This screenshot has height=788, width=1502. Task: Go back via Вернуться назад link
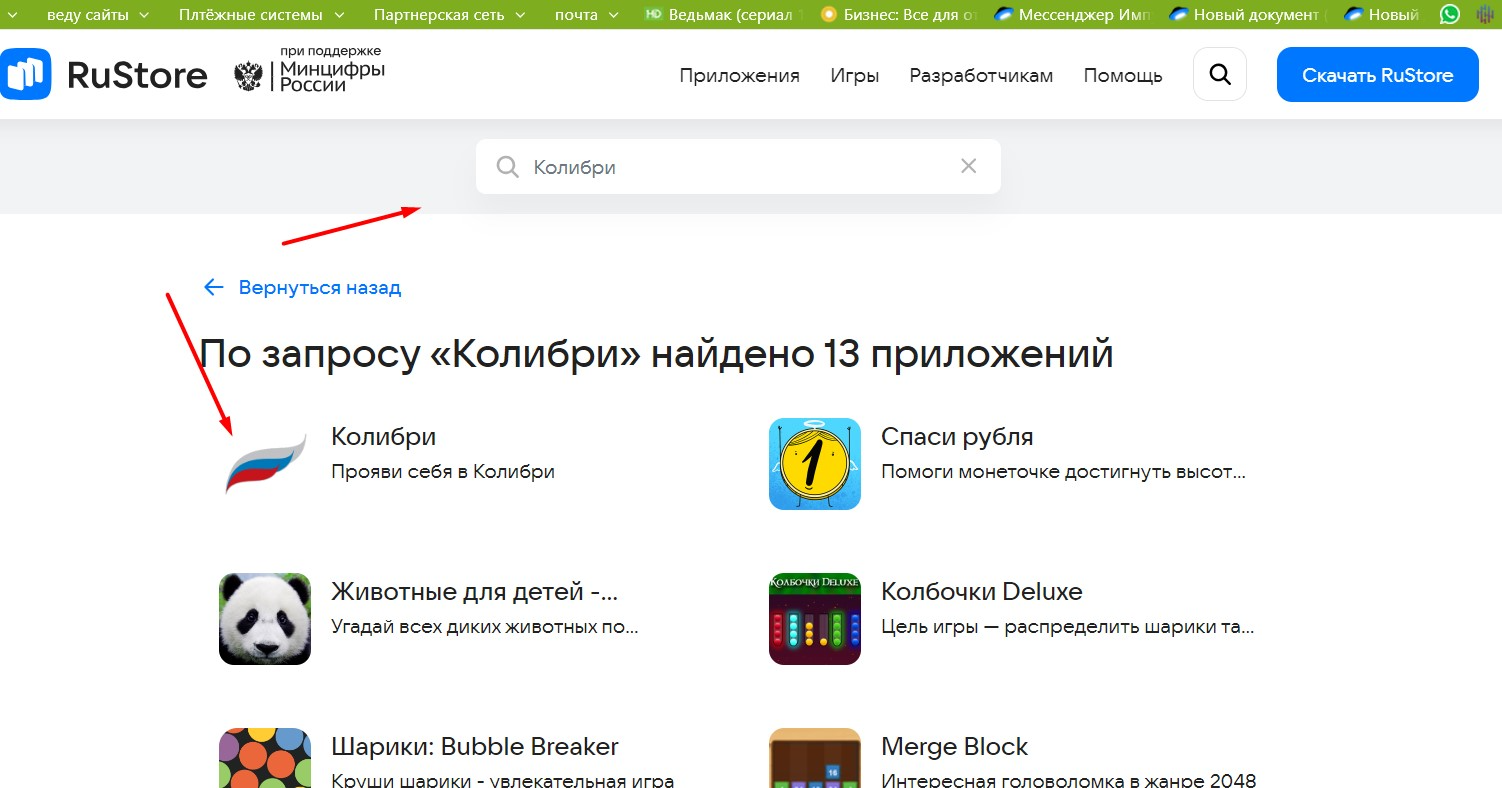pyautogui.click(x=319, y=288)
